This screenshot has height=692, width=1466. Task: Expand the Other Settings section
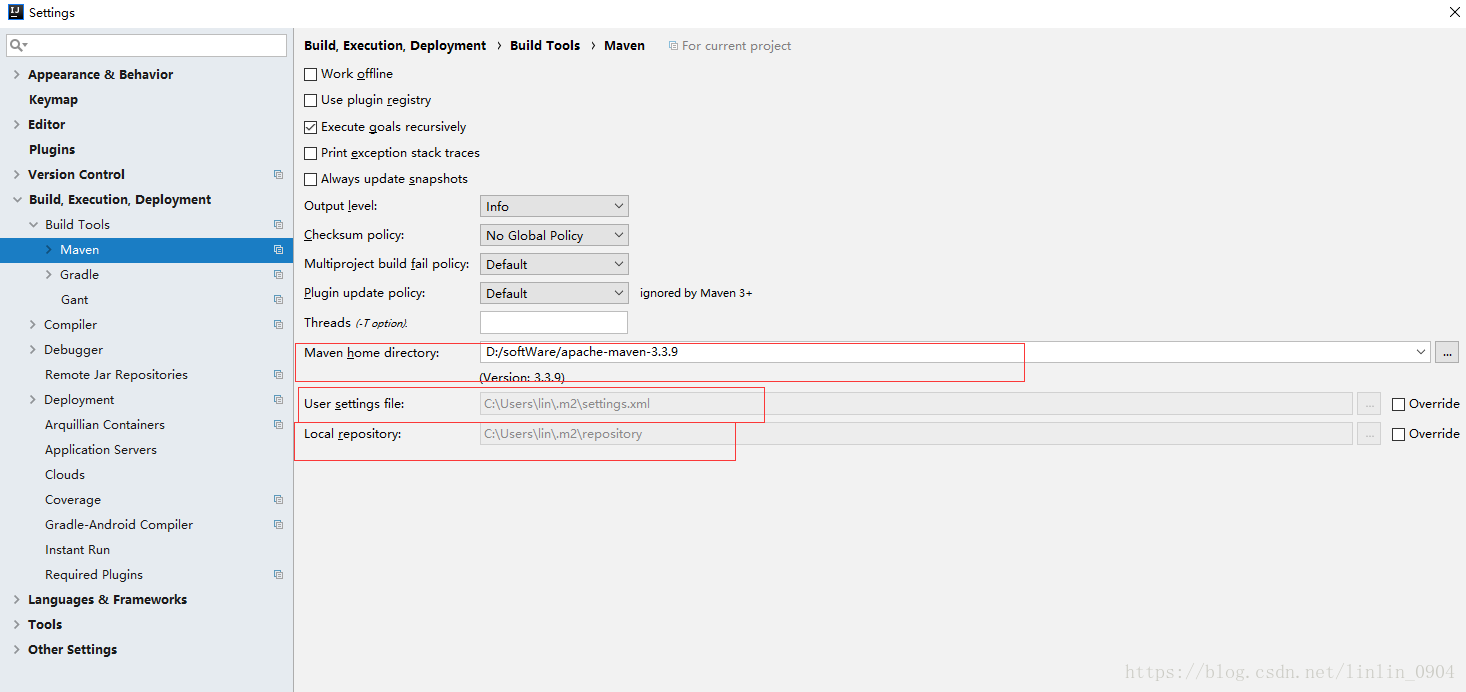[16, 649]
